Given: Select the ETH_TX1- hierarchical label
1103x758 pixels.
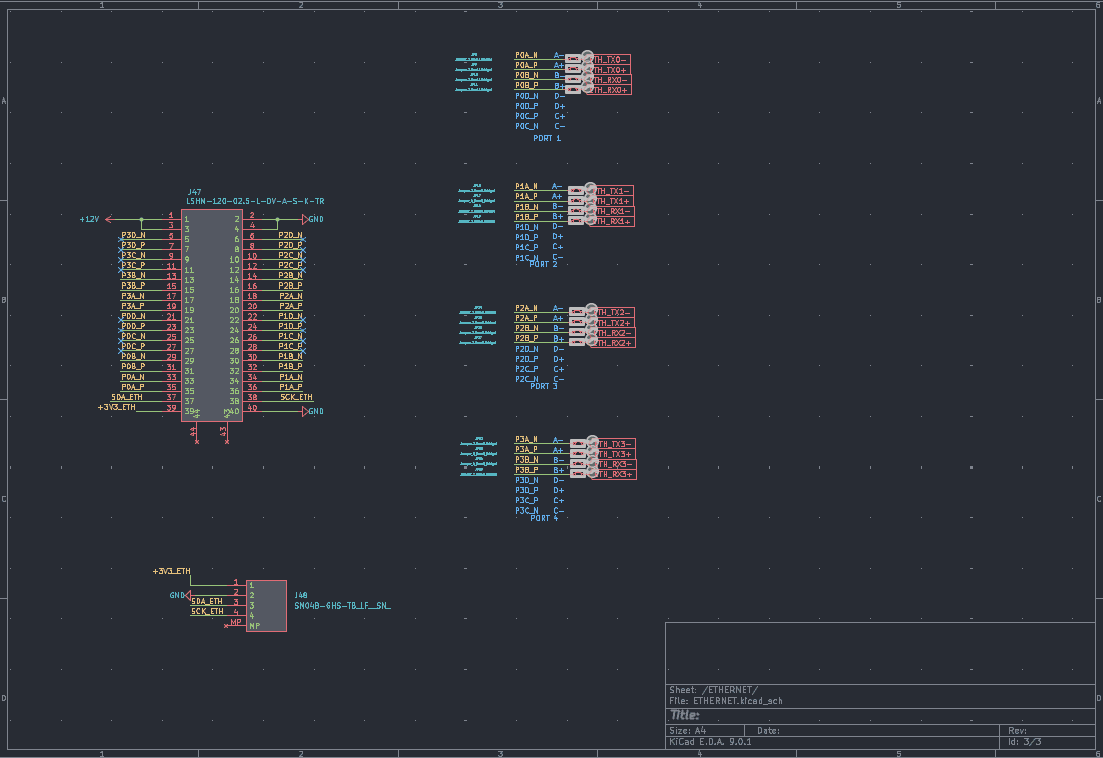Looking at the screenshot, I should click(612, 191).
